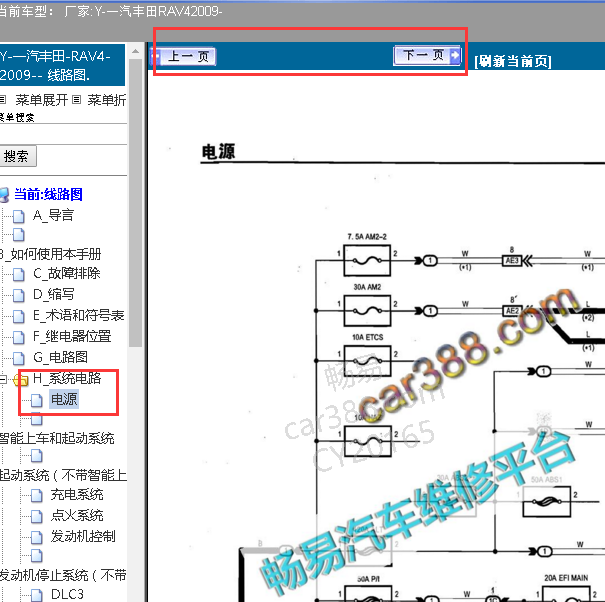Click the 当前:线路图 computer icon
Viewport: 605px width, 602px height.
click(4, 195)
